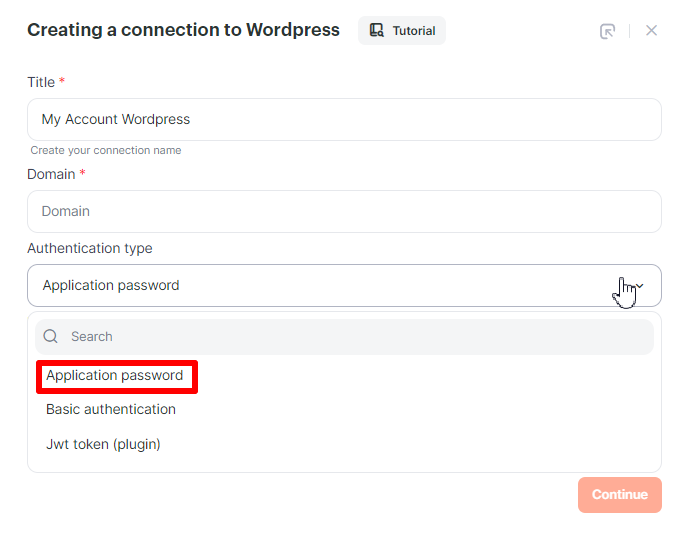The image size is (681, 539).
Task: Click the magnifier icon in search box
Action: (x=51, y=337)
